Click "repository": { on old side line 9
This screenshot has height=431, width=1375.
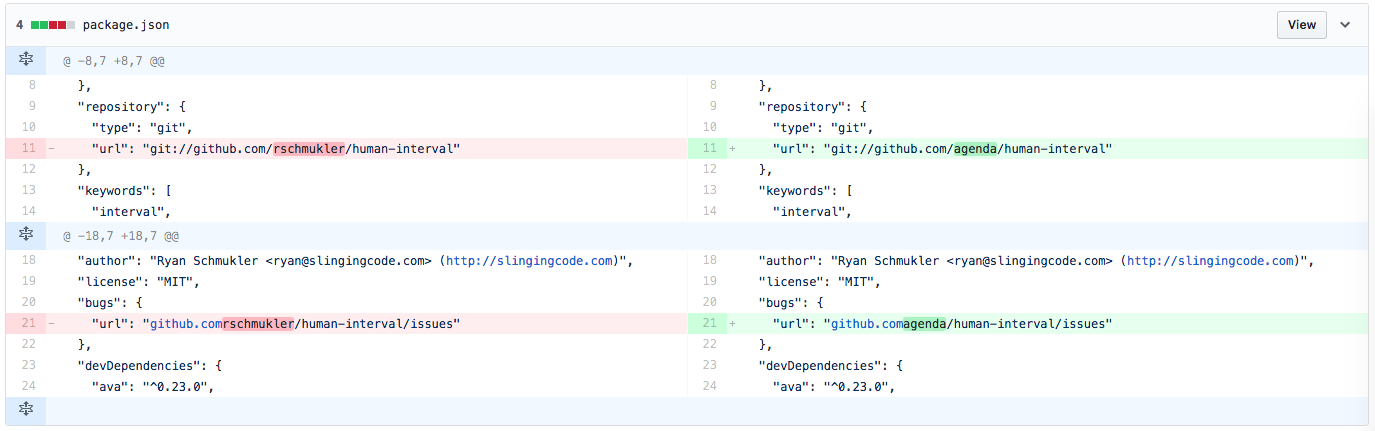click(131, 106)
